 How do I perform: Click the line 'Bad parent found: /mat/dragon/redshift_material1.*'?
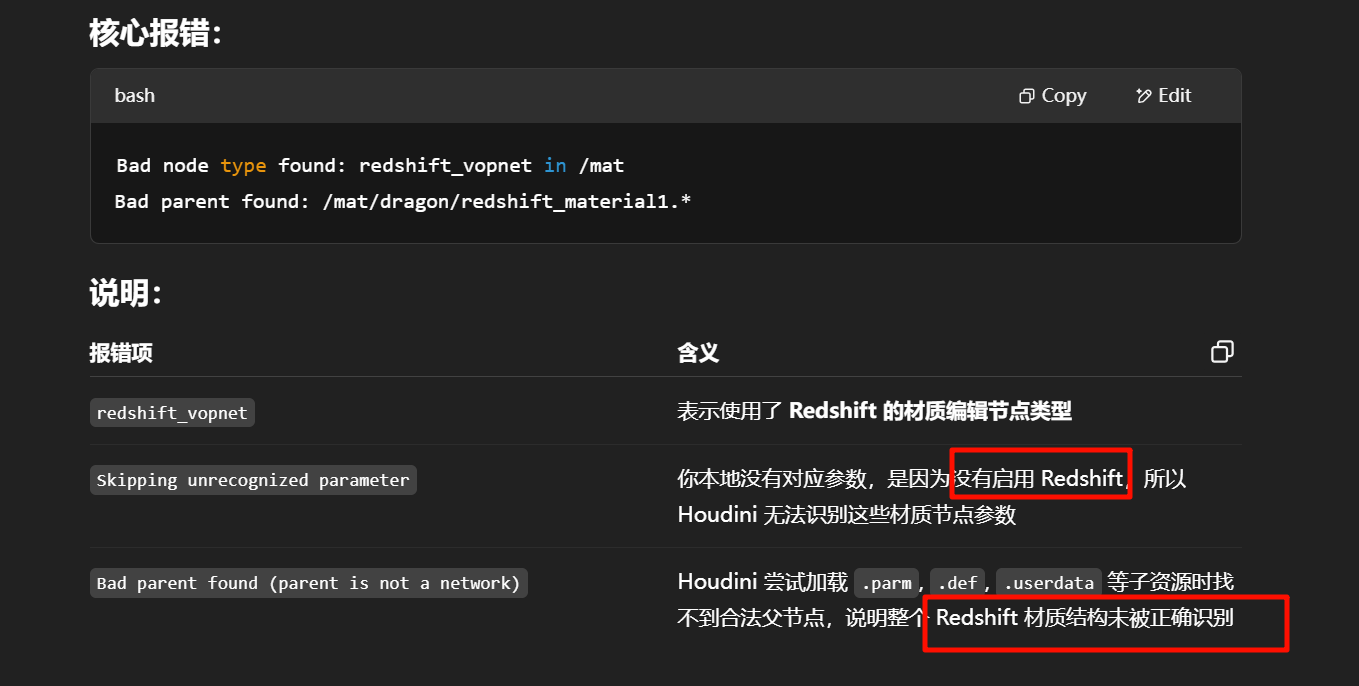coord(403,201)
